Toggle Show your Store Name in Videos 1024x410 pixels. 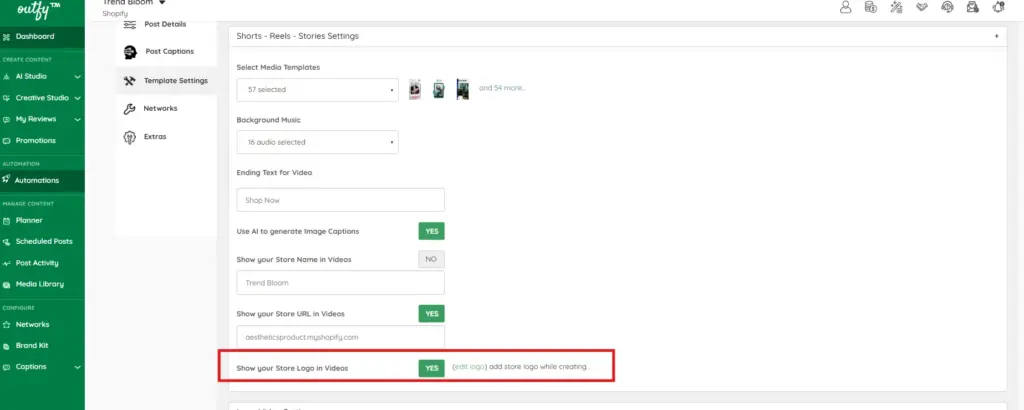431,259
